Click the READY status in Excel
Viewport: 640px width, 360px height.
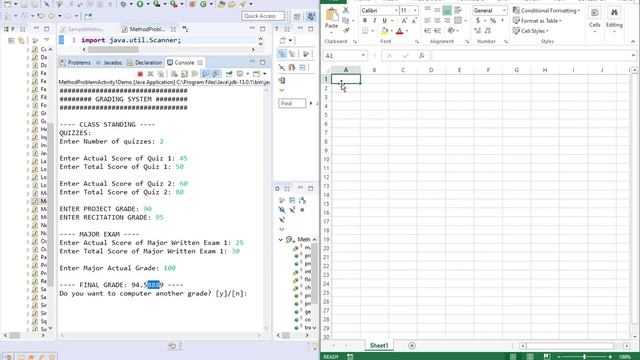[x=331, y=357]
